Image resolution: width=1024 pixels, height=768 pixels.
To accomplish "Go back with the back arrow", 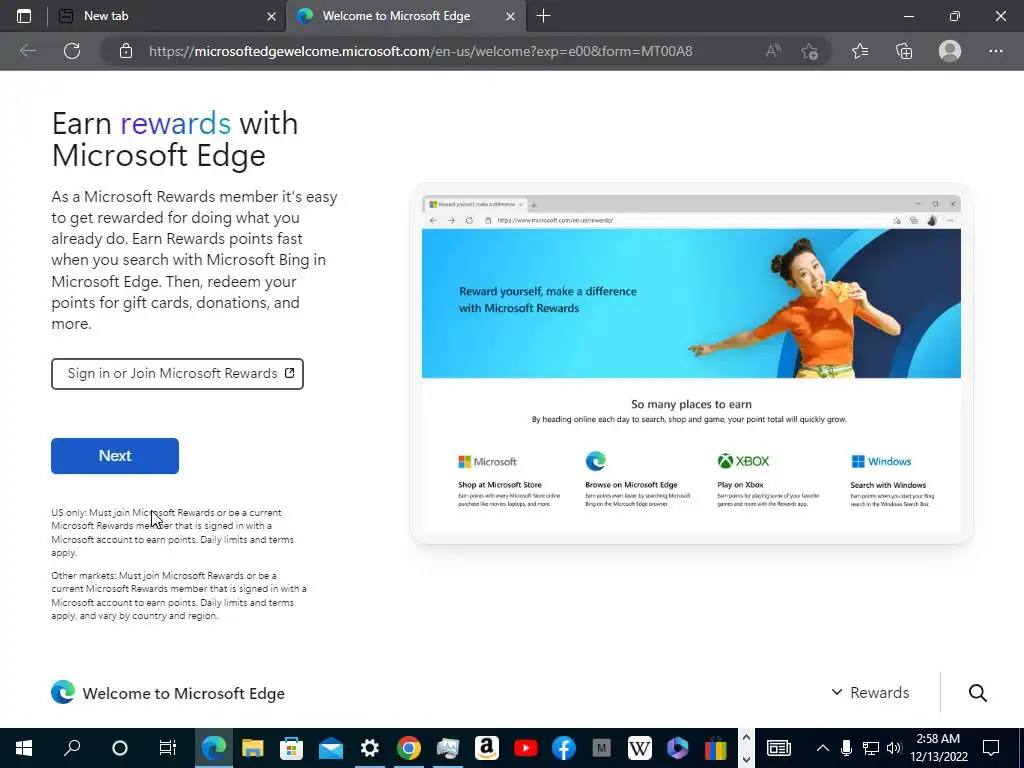I will tap(27, 51).
